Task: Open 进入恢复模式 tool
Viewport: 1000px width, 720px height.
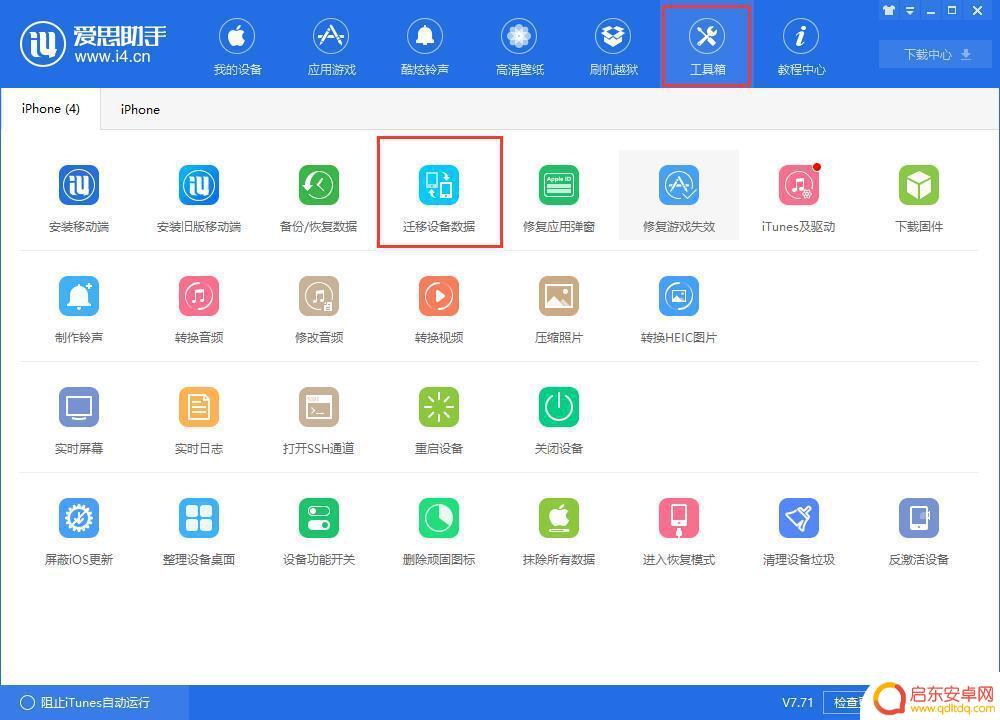Action: pyautogui.click(x=679, y=531)
